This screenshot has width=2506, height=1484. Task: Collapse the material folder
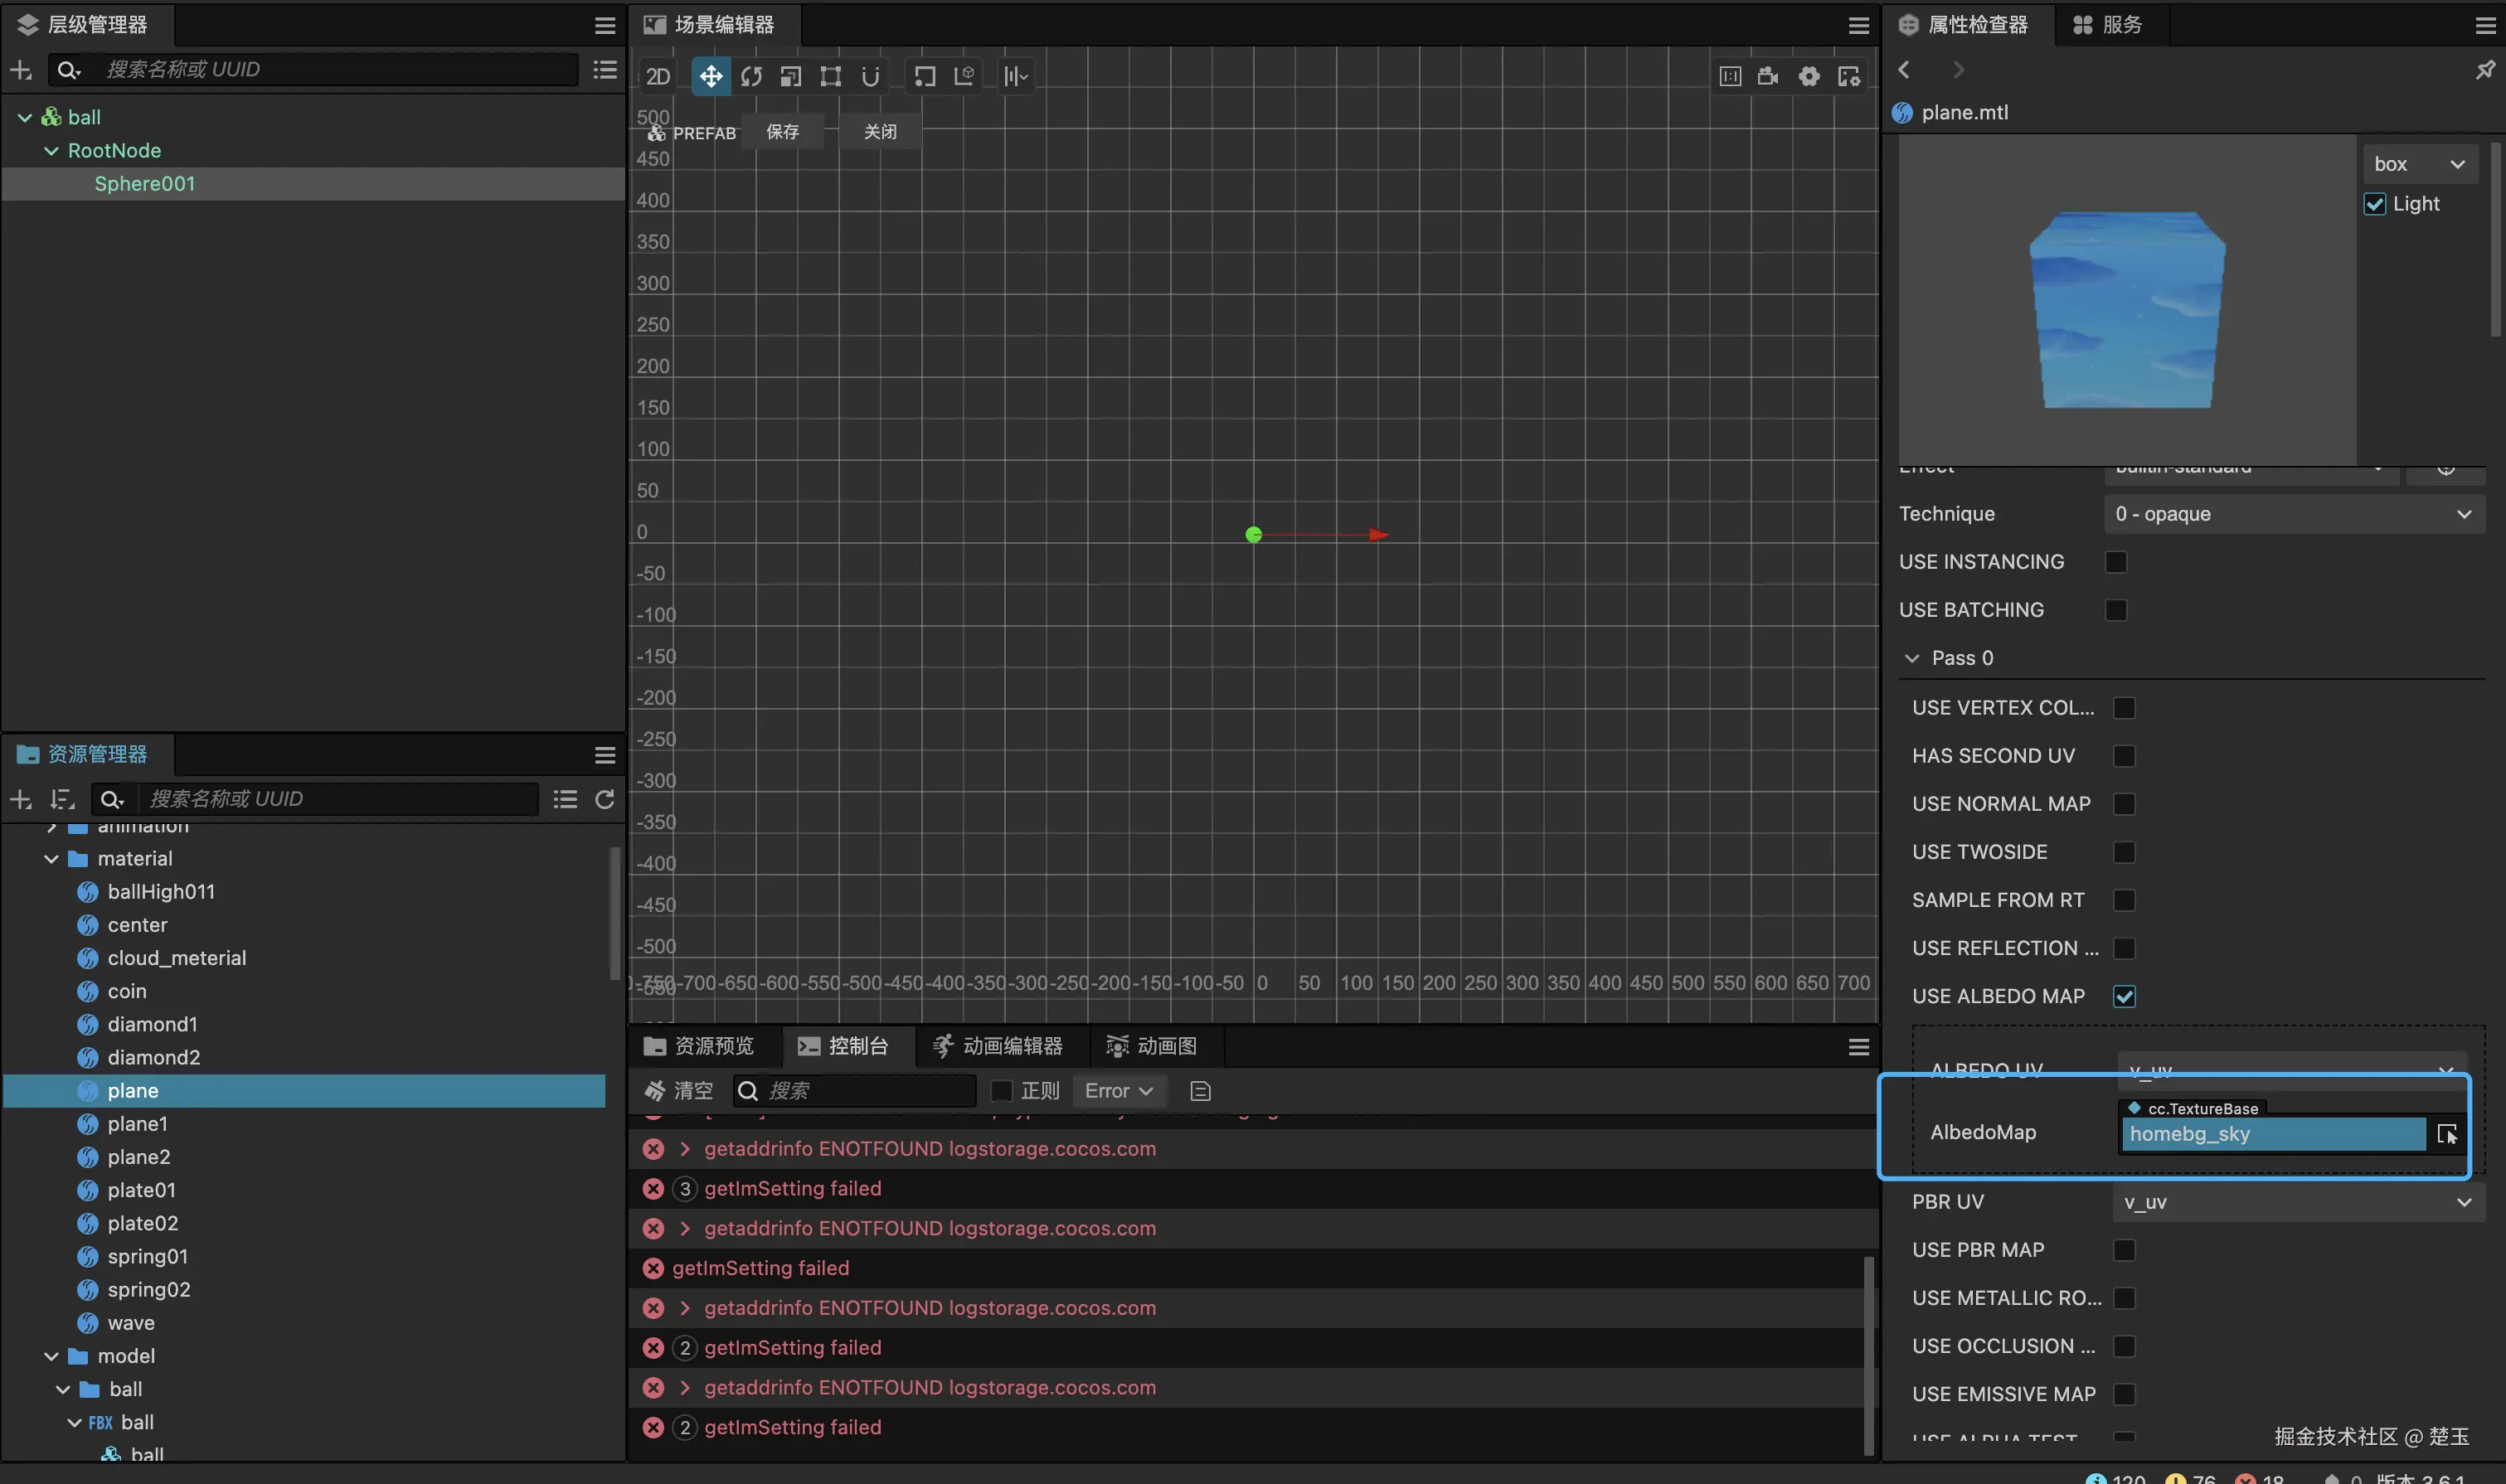[51, 859]
